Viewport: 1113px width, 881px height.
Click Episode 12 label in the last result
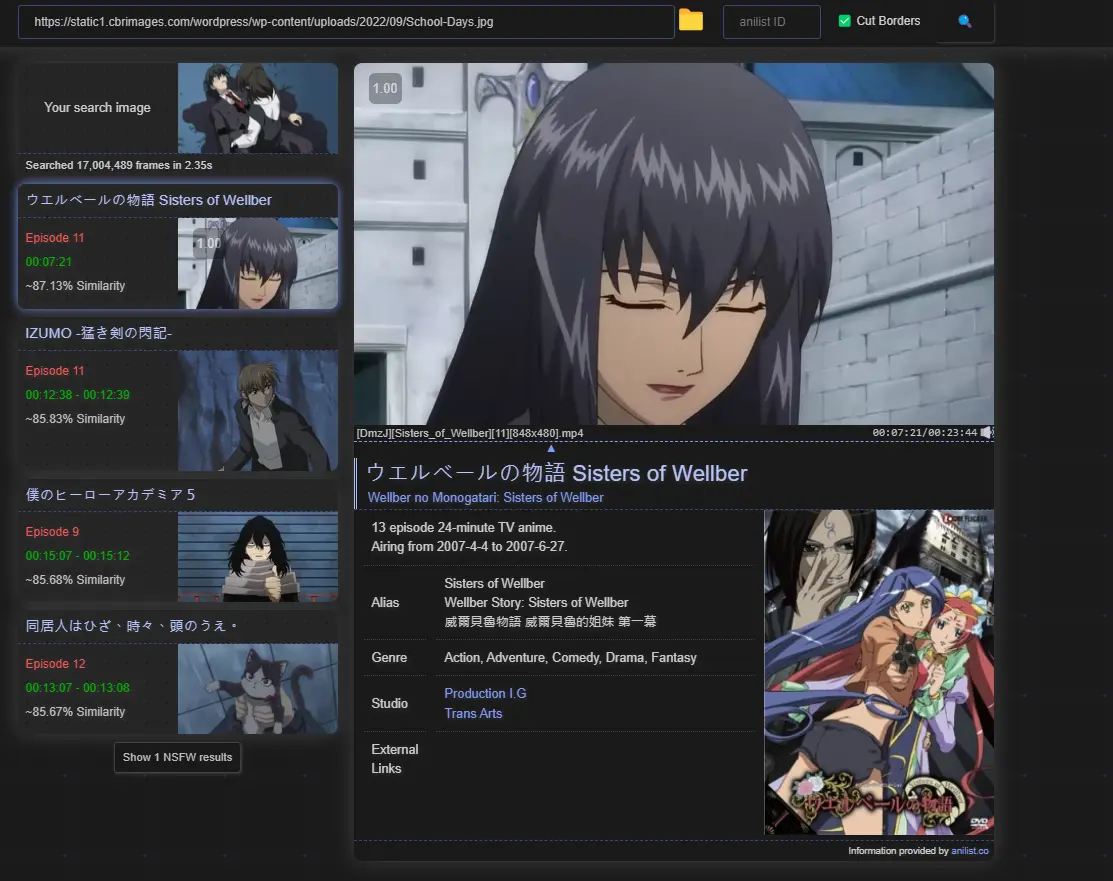click(x=55, y=664)
